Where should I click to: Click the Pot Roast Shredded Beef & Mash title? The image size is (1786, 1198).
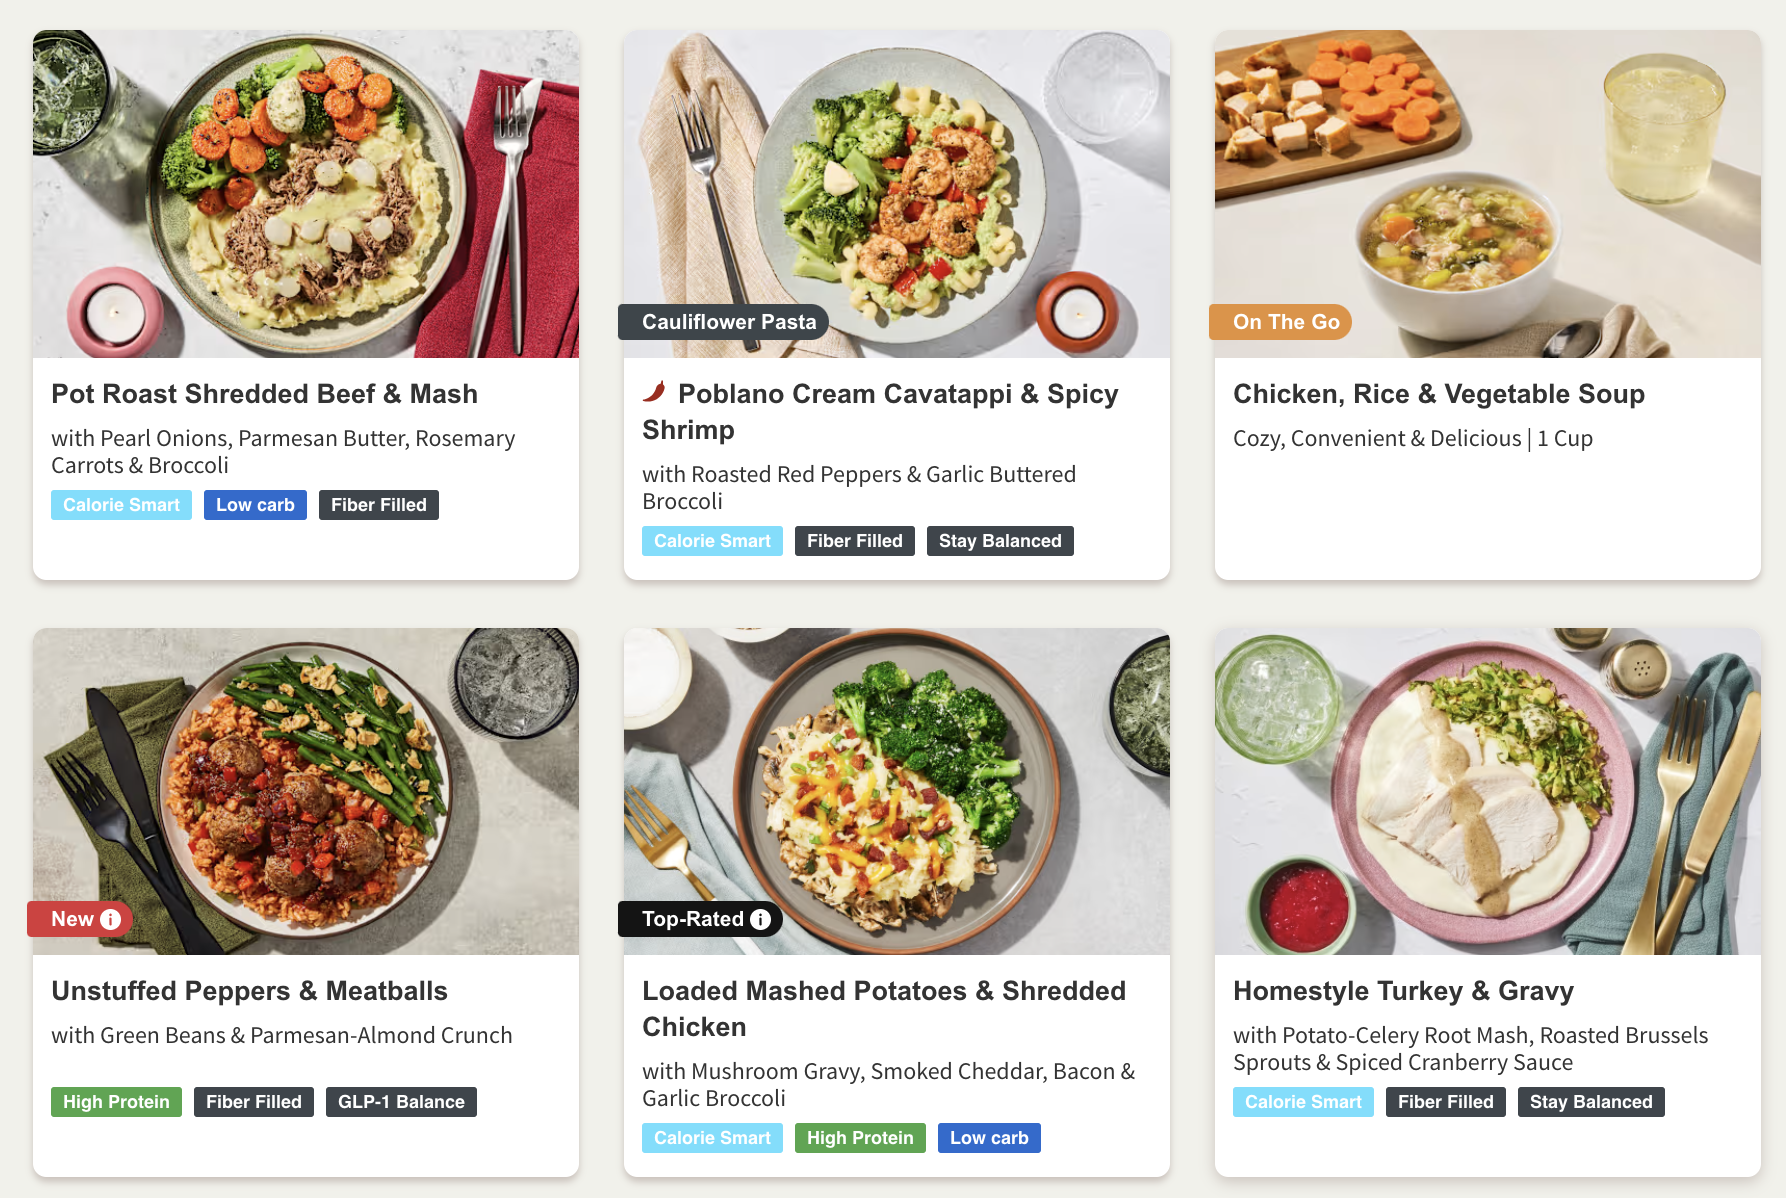click(265, 394)
